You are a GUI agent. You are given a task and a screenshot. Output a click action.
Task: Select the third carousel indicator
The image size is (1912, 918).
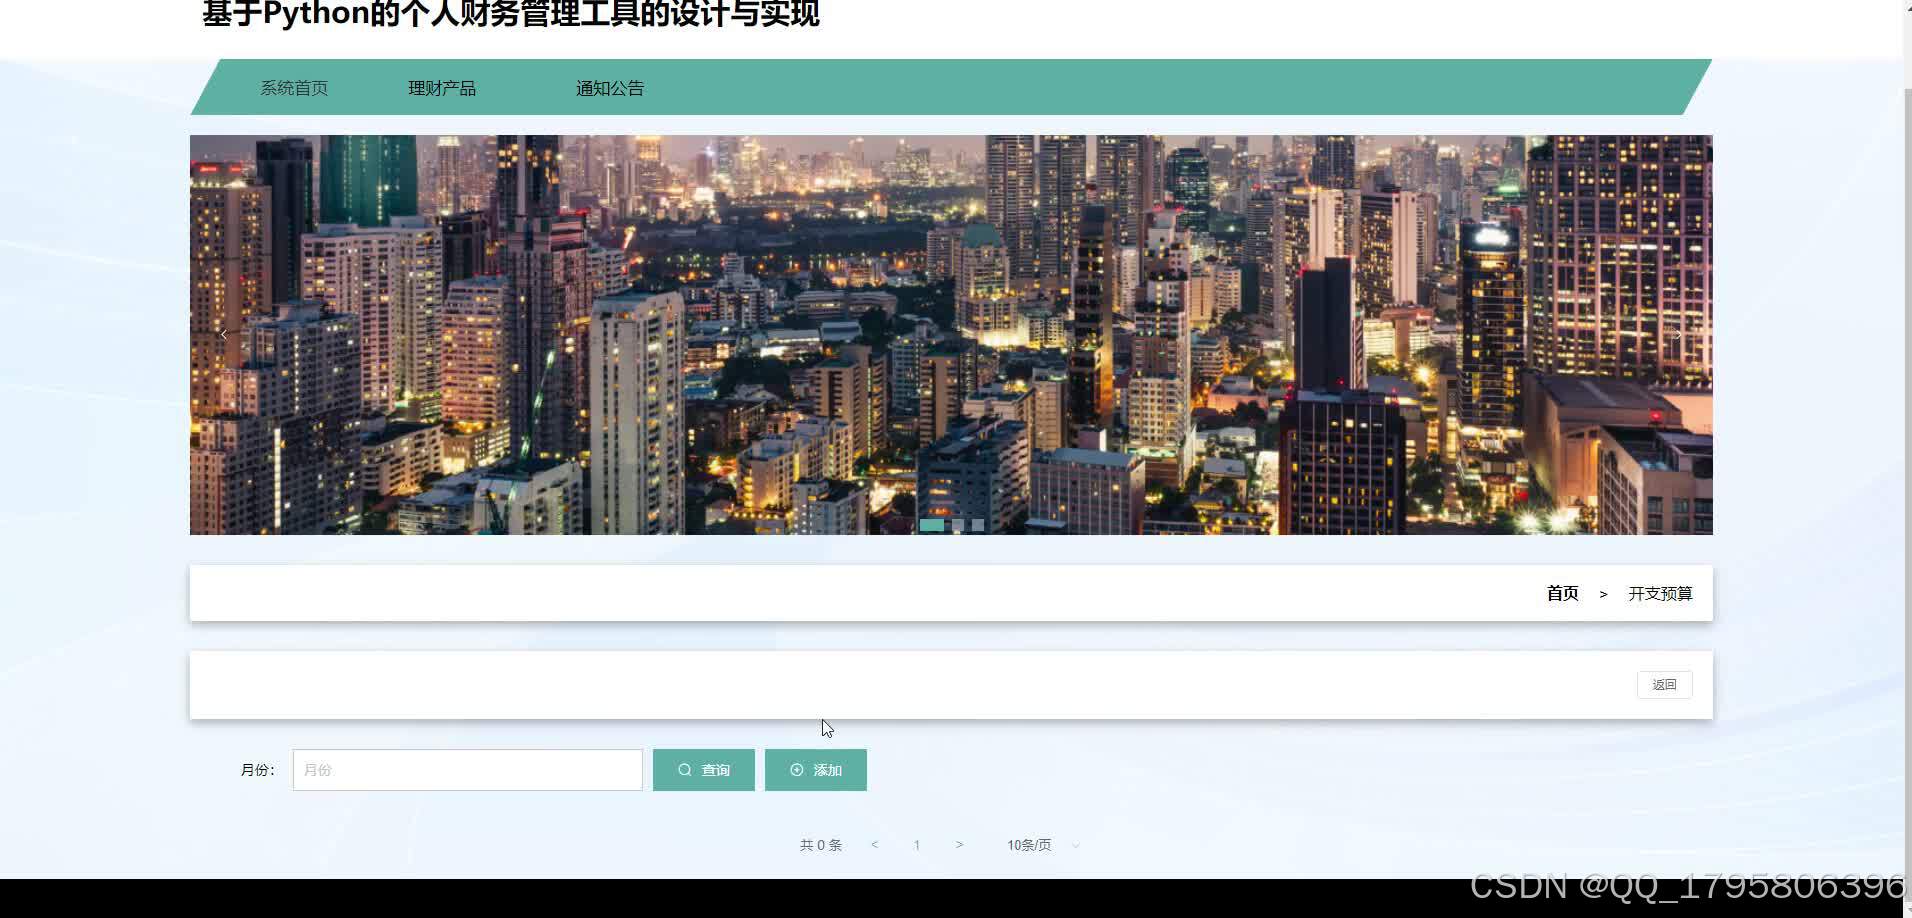tap(978, 525)
